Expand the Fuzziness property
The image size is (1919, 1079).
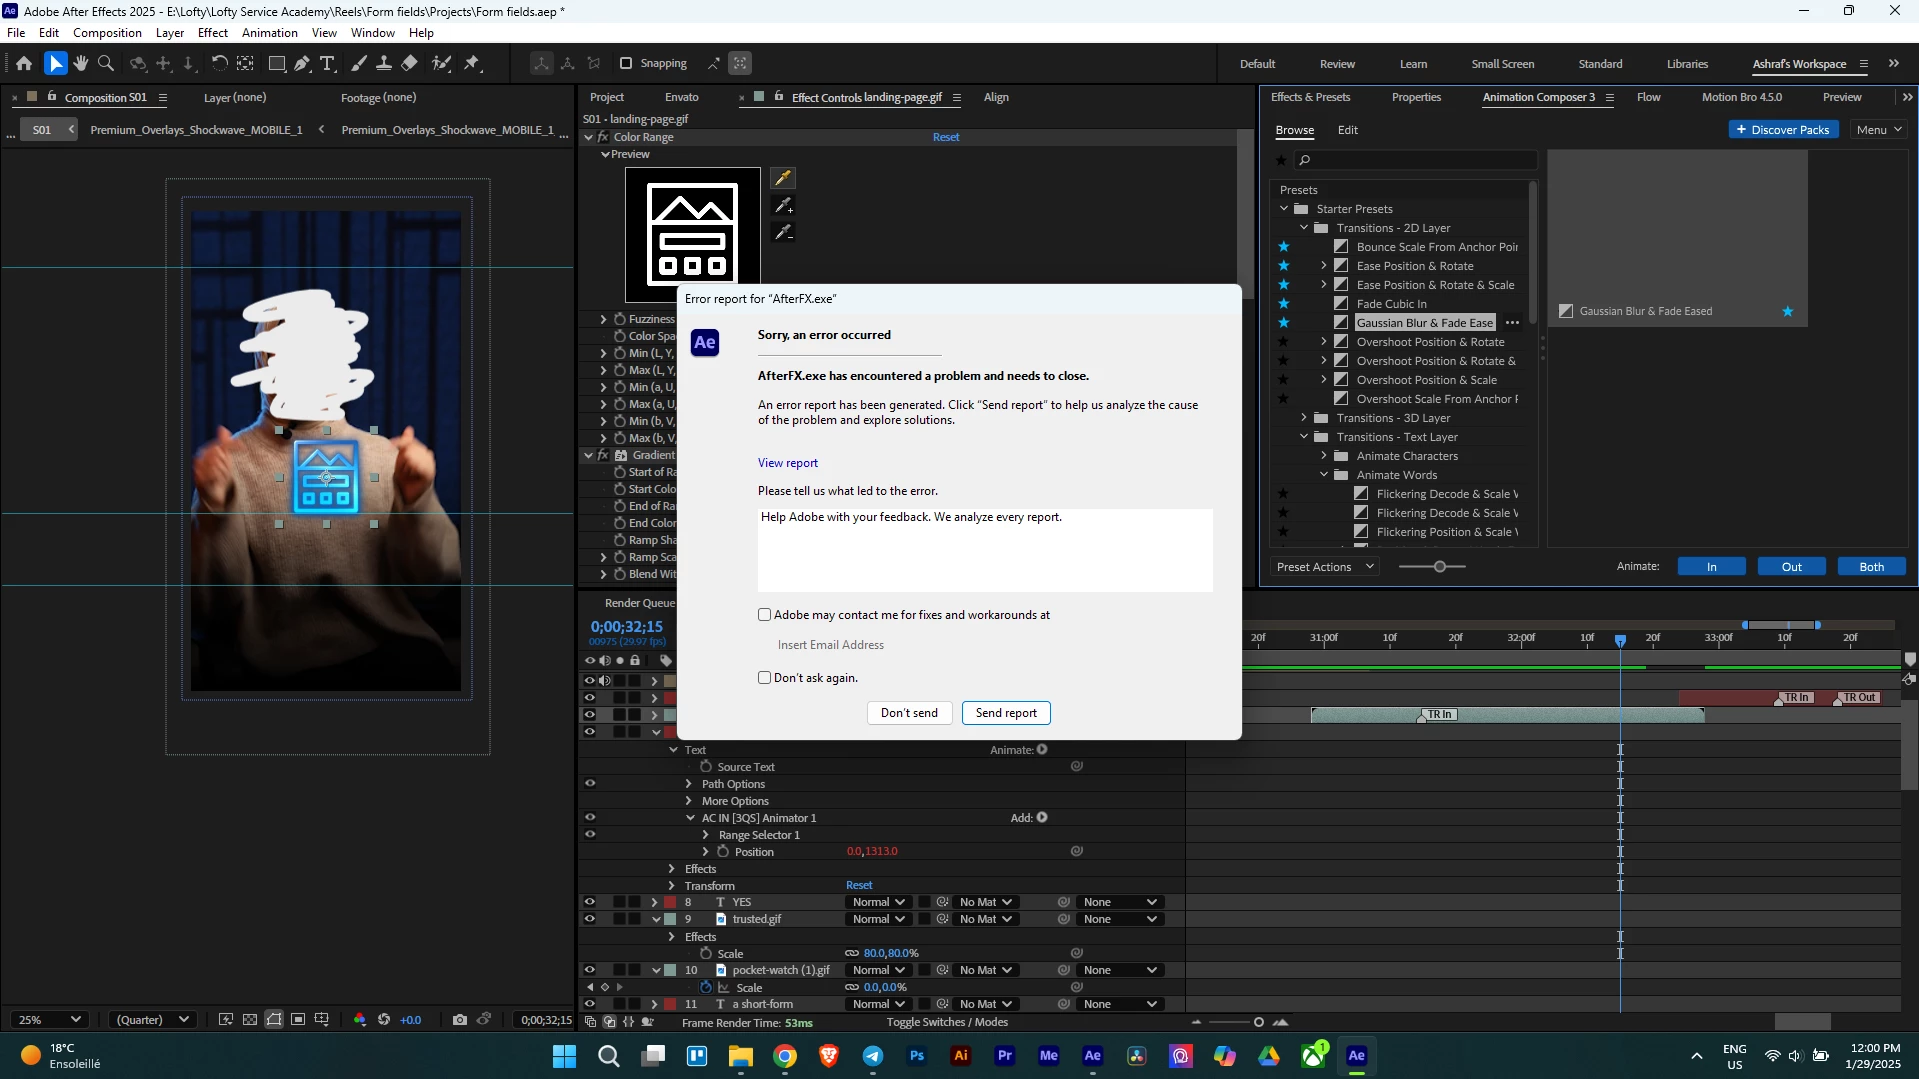click(603, 319)
